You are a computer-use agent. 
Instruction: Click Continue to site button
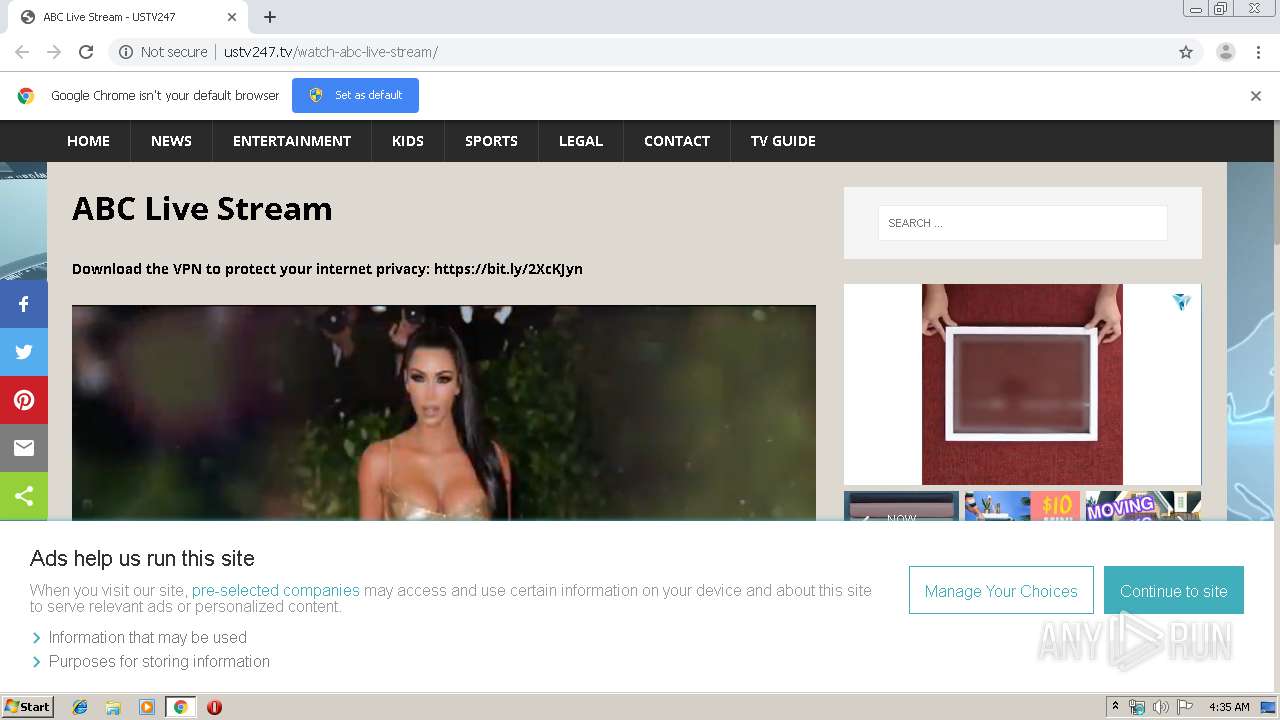point(1174,590)
